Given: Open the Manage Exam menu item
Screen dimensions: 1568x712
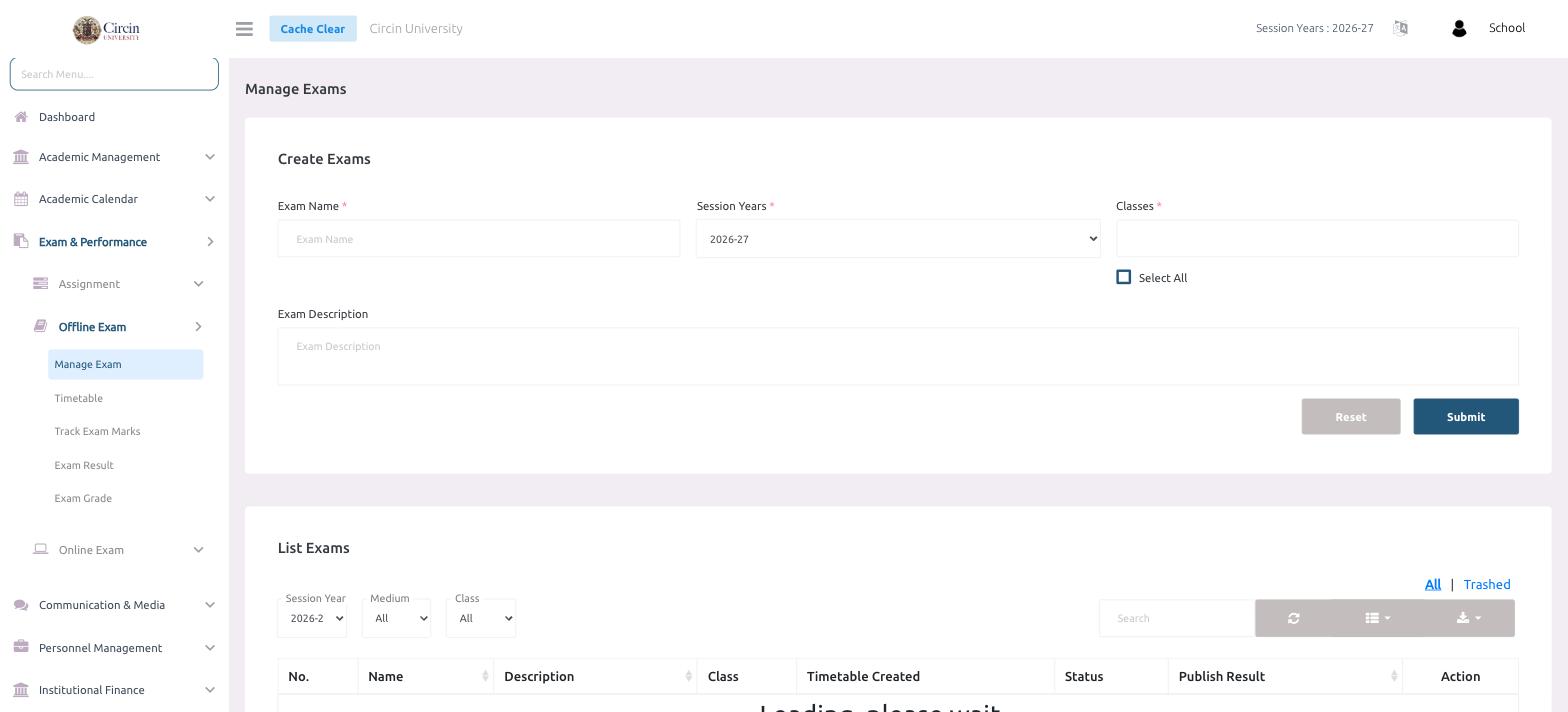Looking at the screenshot, I should point(125,364).
